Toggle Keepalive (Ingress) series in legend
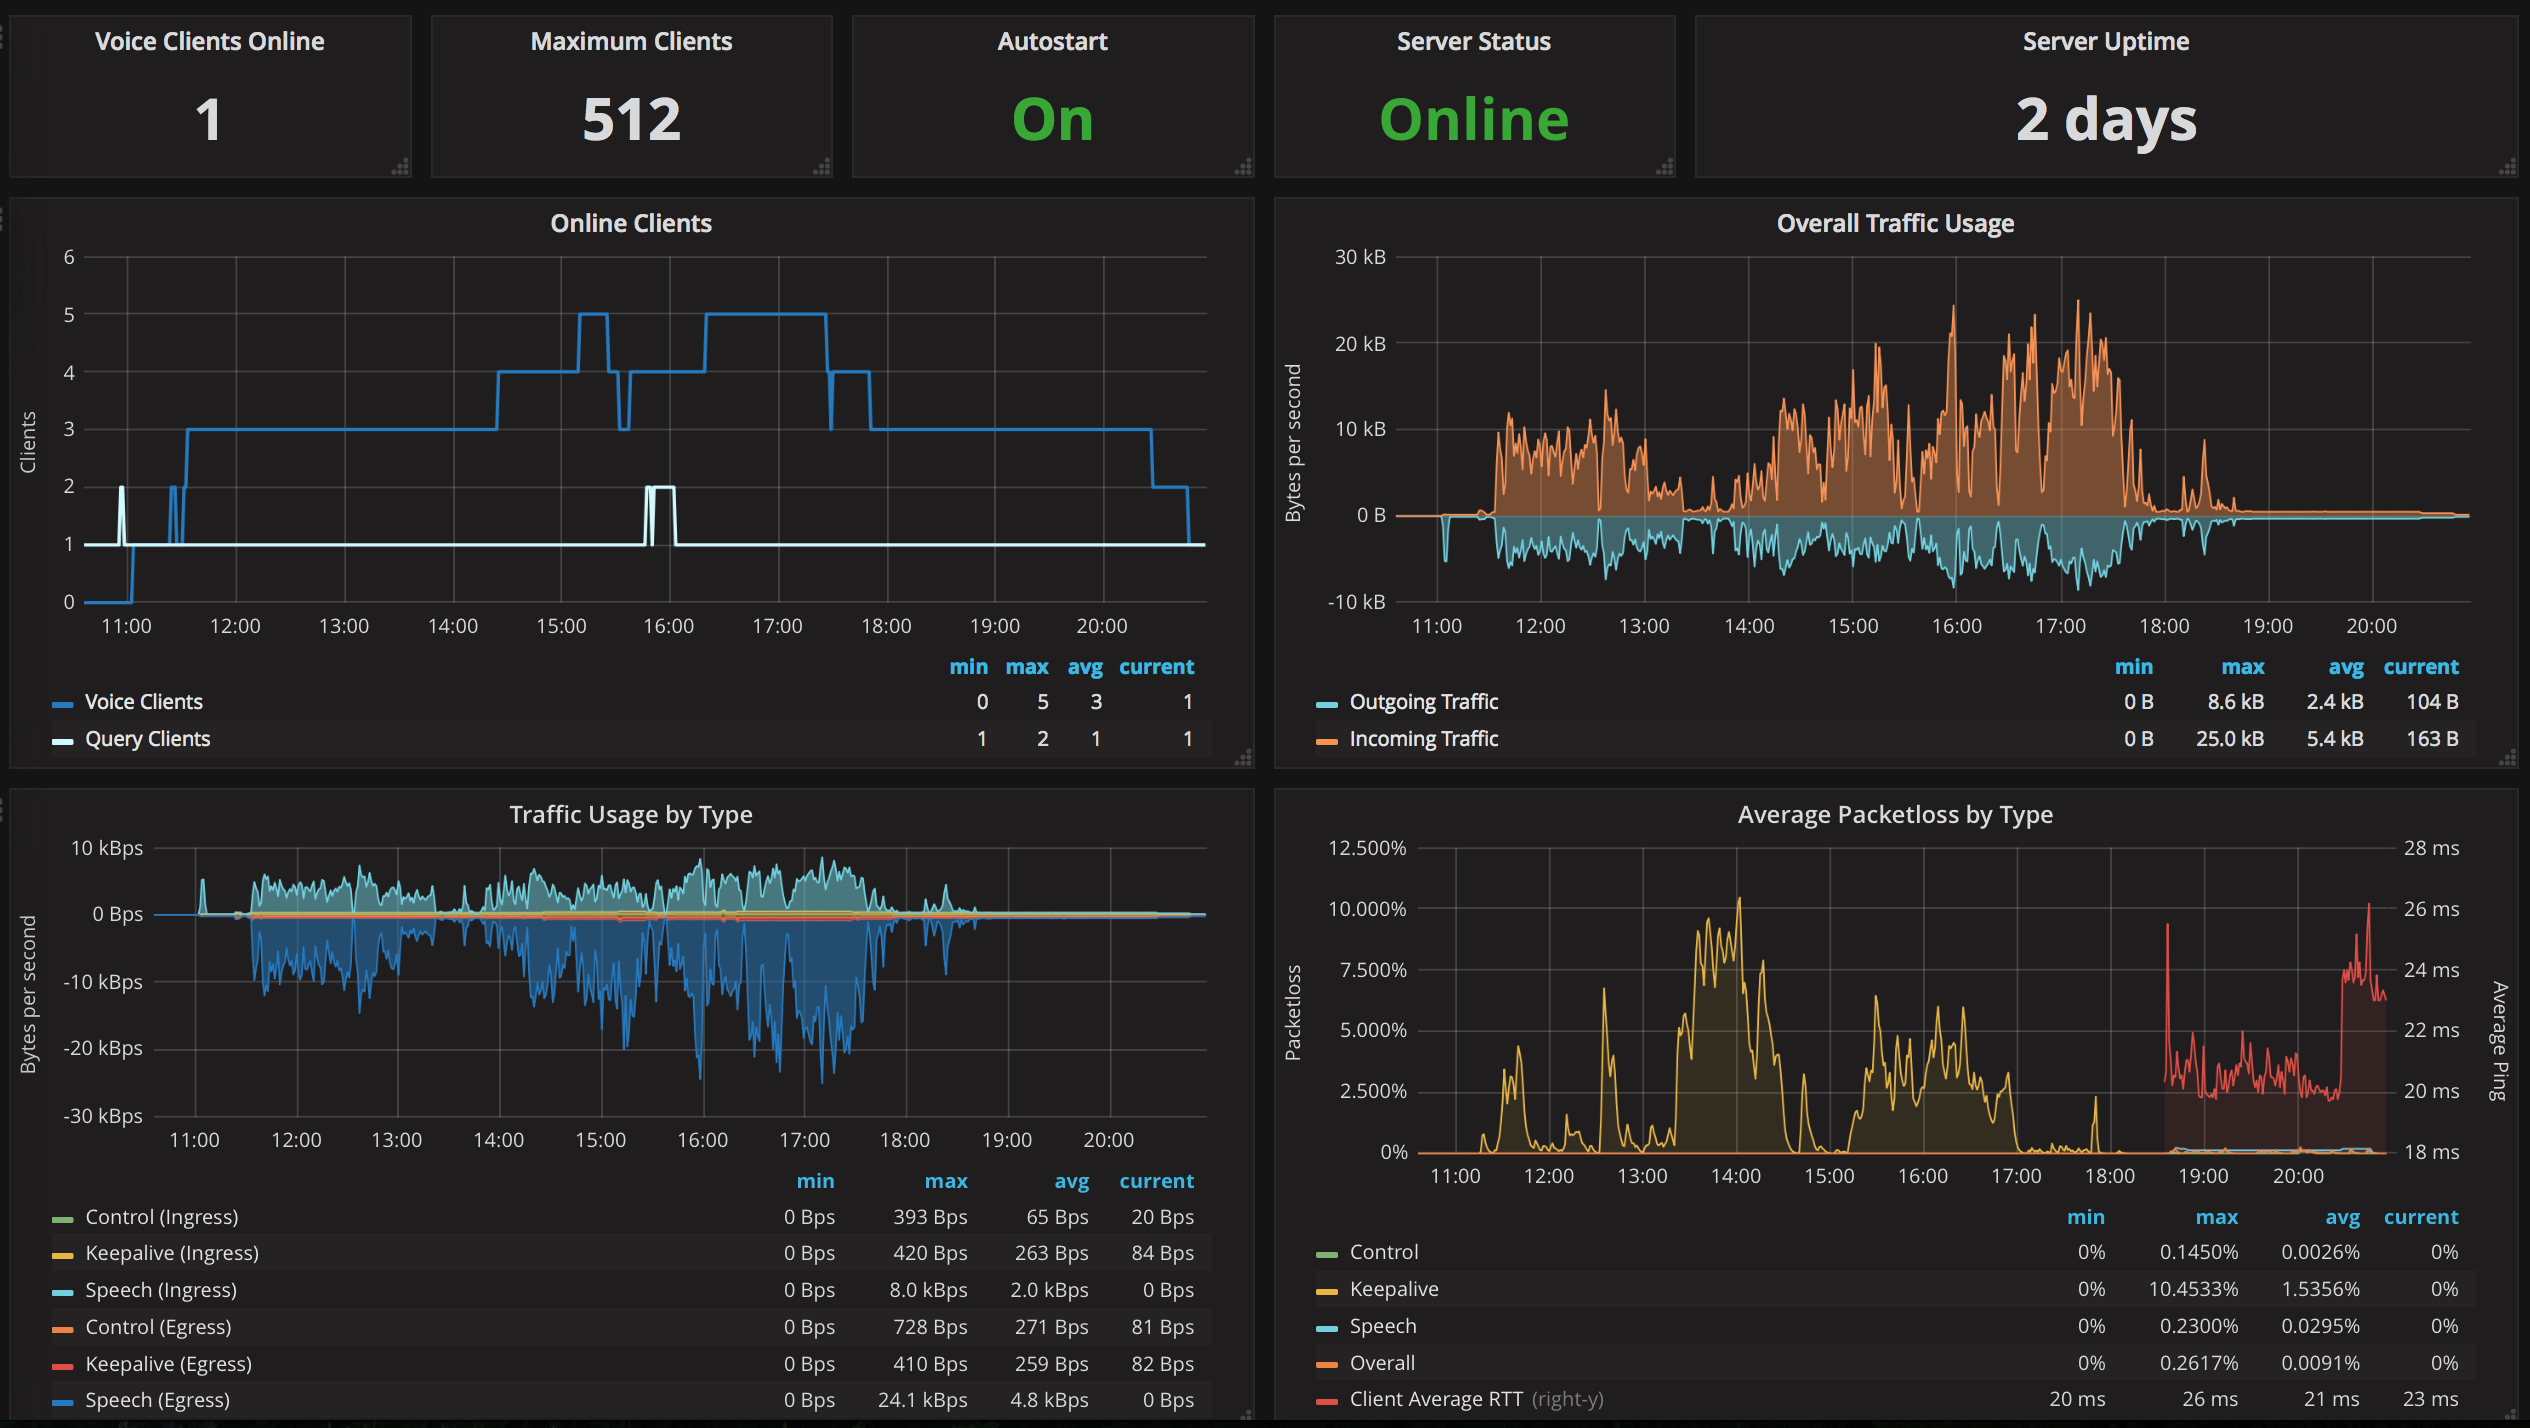The image size is (2530, 1428). coord(171,1253)
